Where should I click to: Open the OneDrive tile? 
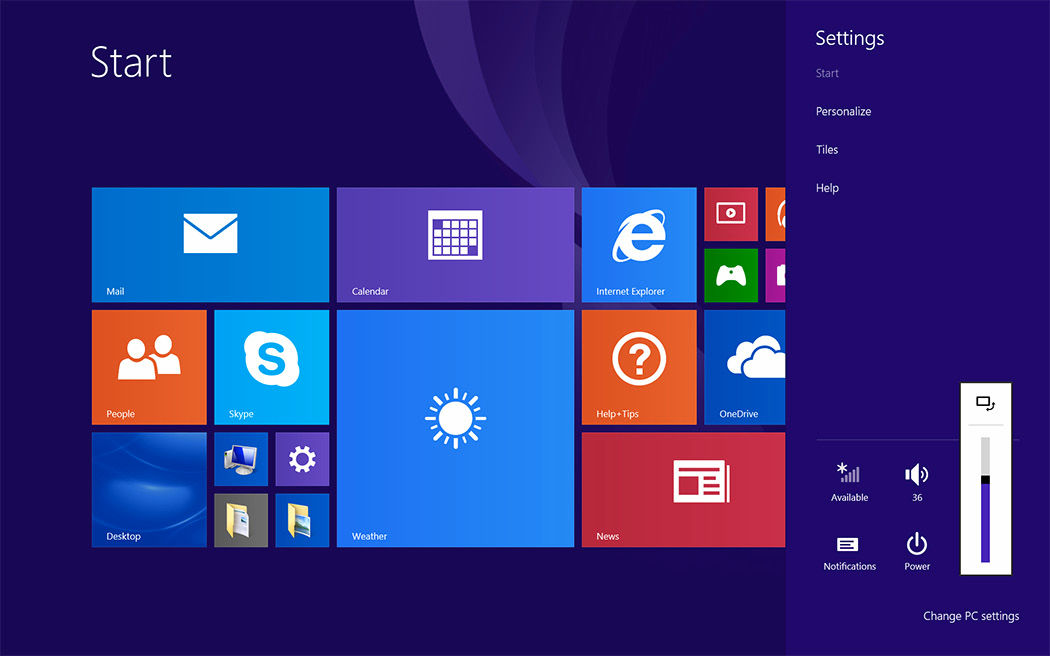click(745, 367)
